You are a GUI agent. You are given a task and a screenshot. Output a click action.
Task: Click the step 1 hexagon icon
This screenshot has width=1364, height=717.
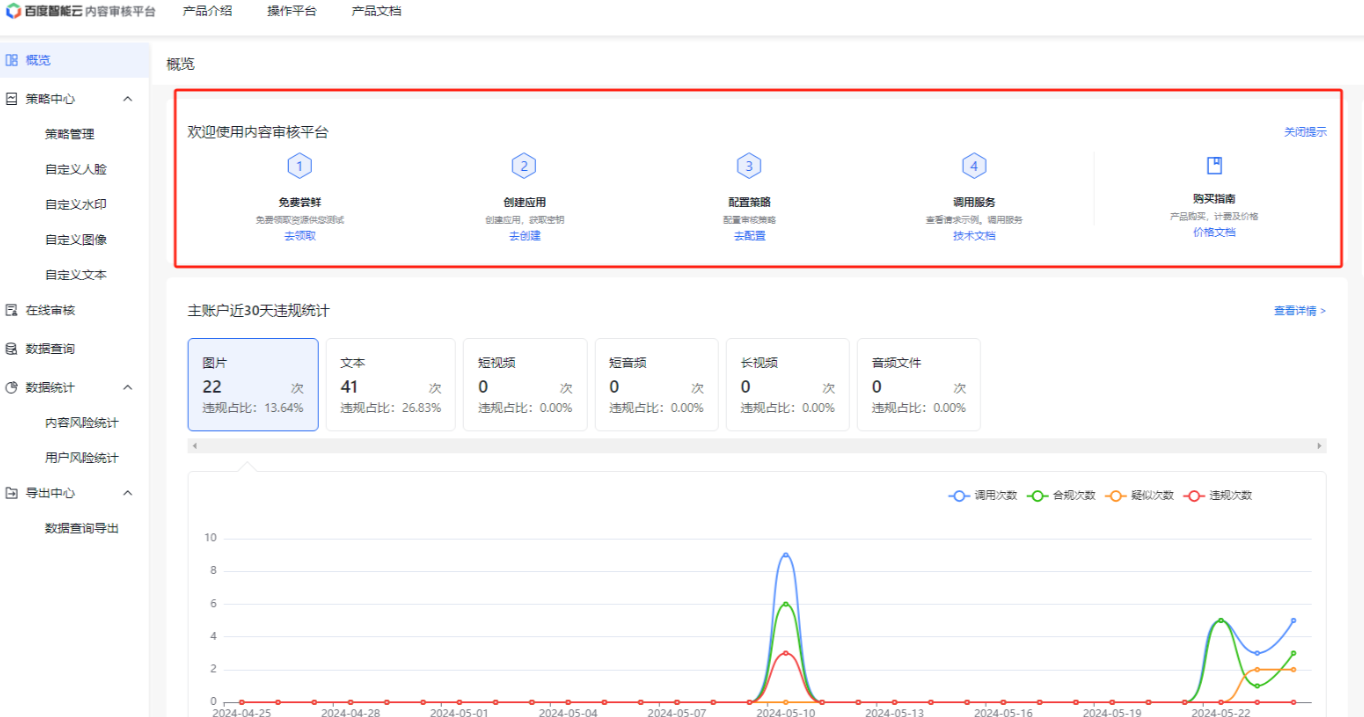299,166
